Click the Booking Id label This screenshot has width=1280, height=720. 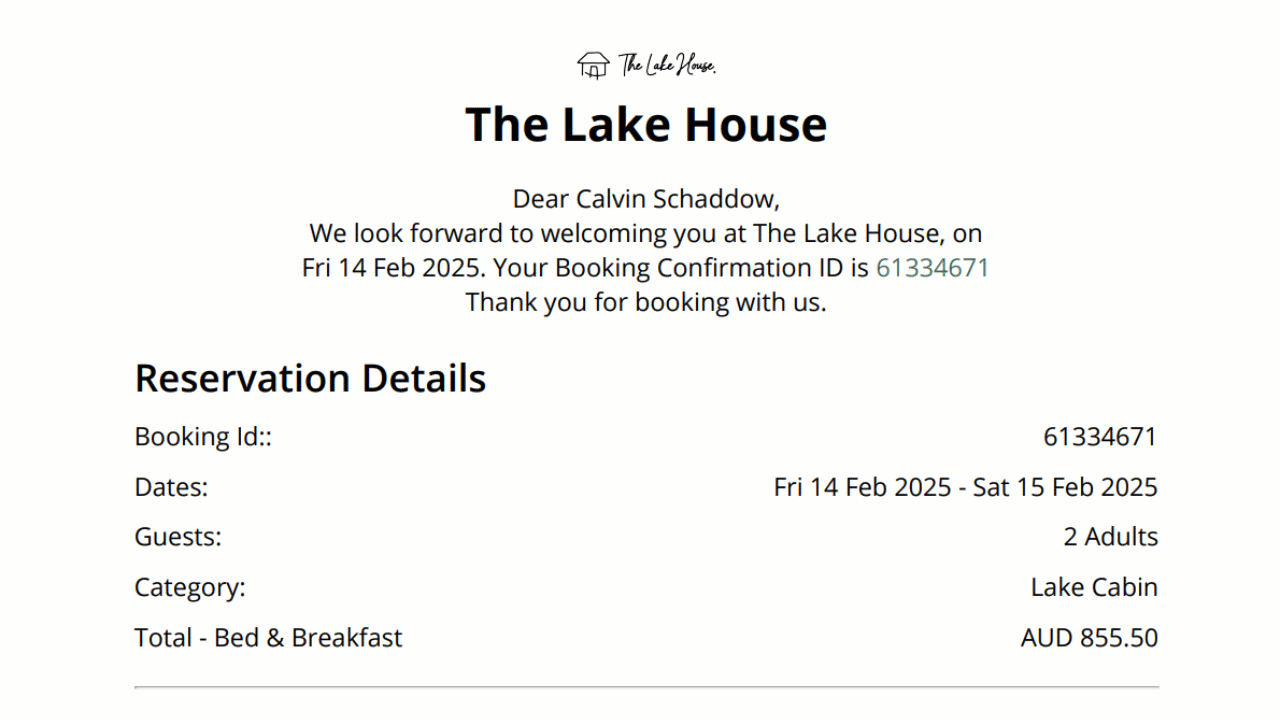pos(203,437)
